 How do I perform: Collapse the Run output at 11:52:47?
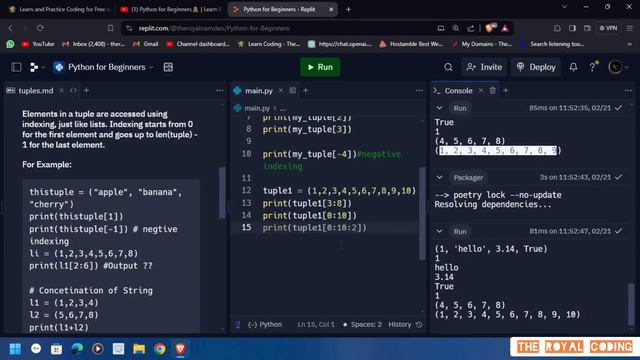pos(439,231)
